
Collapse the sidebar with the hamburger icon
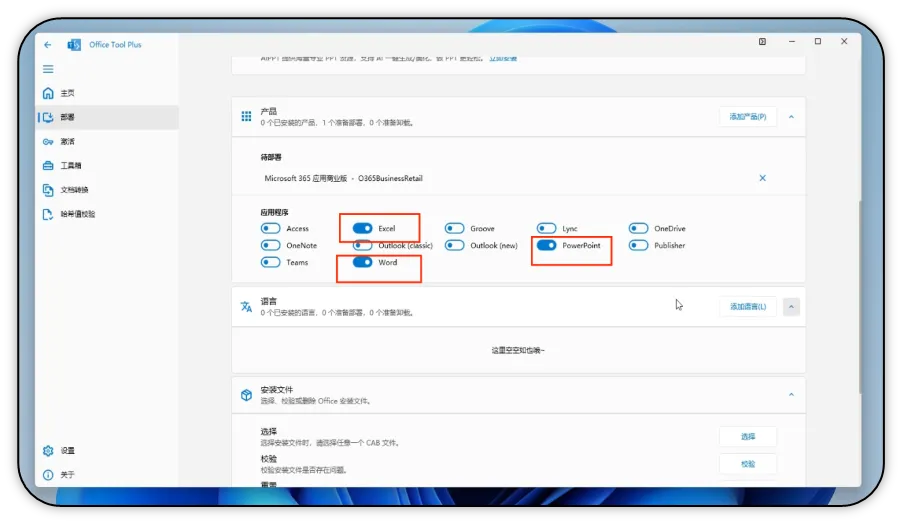[48, 69]
